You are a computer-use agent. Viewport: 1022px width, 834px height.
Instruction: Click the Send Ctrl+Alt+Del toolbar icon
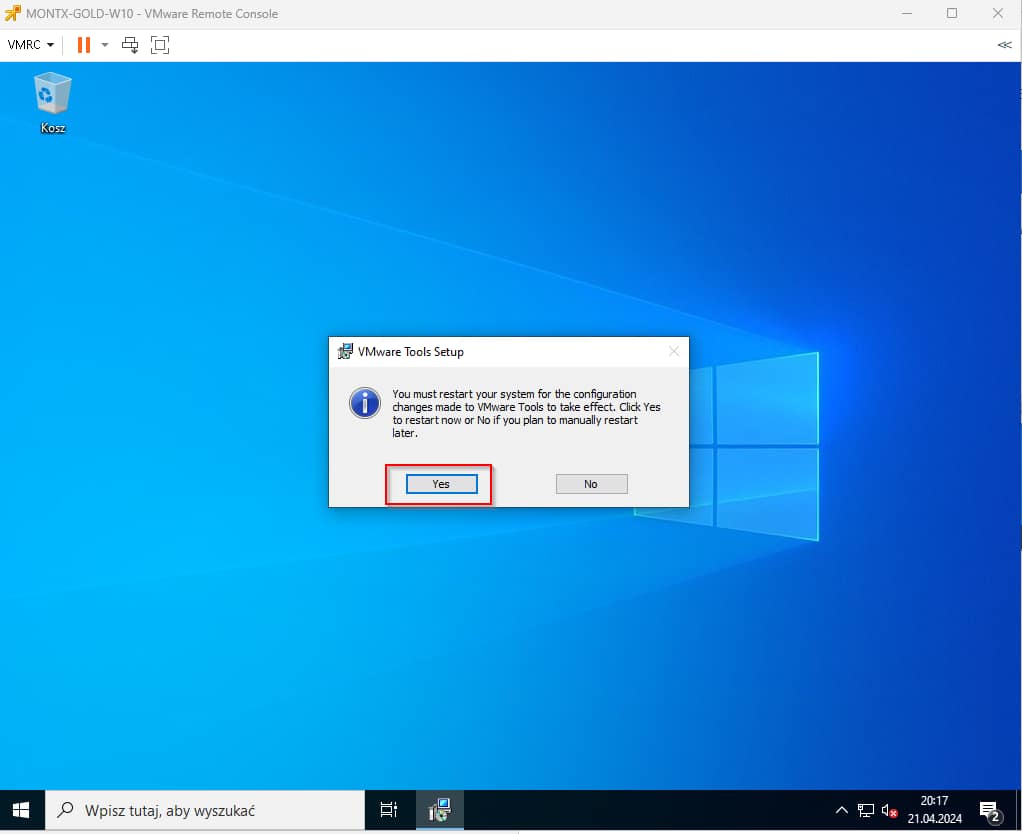tap(130, 45)
